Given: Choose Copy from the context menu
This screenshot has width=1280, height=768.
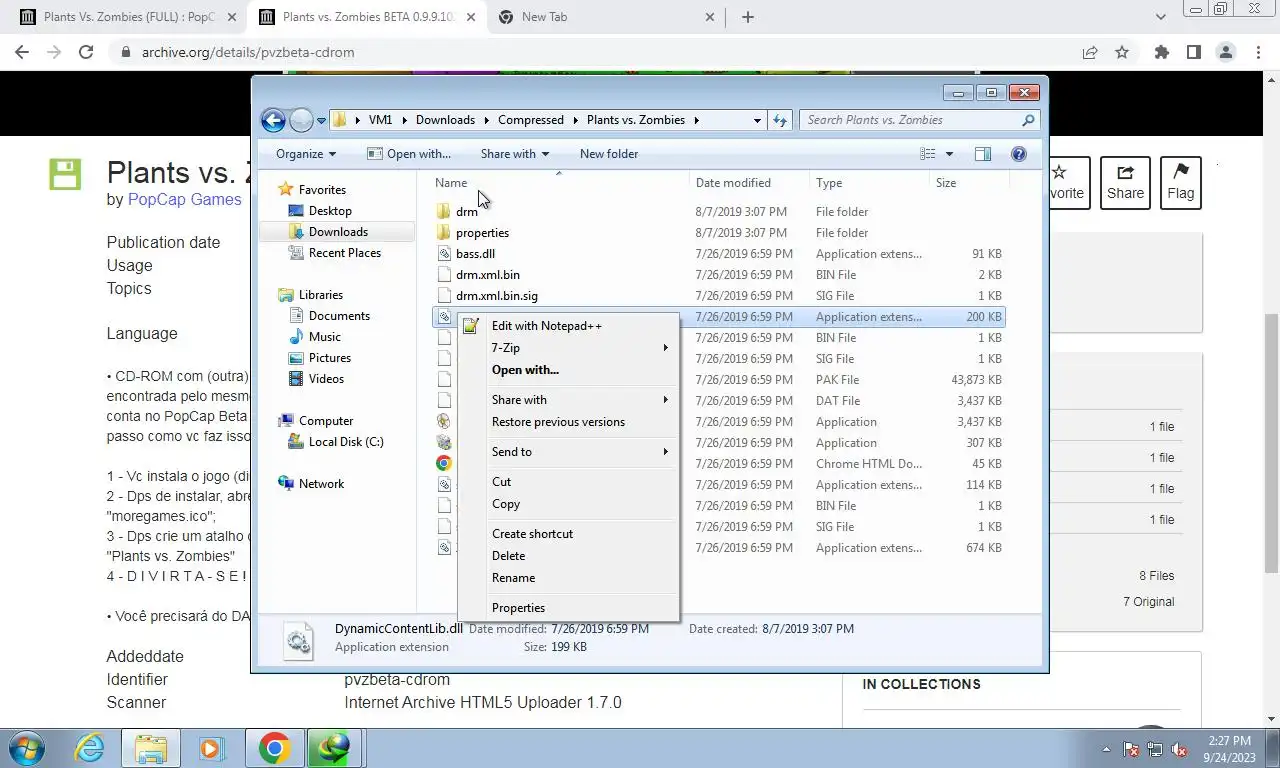Looking at the screenshot, I should pyautogui.click(x=568, y=504).
